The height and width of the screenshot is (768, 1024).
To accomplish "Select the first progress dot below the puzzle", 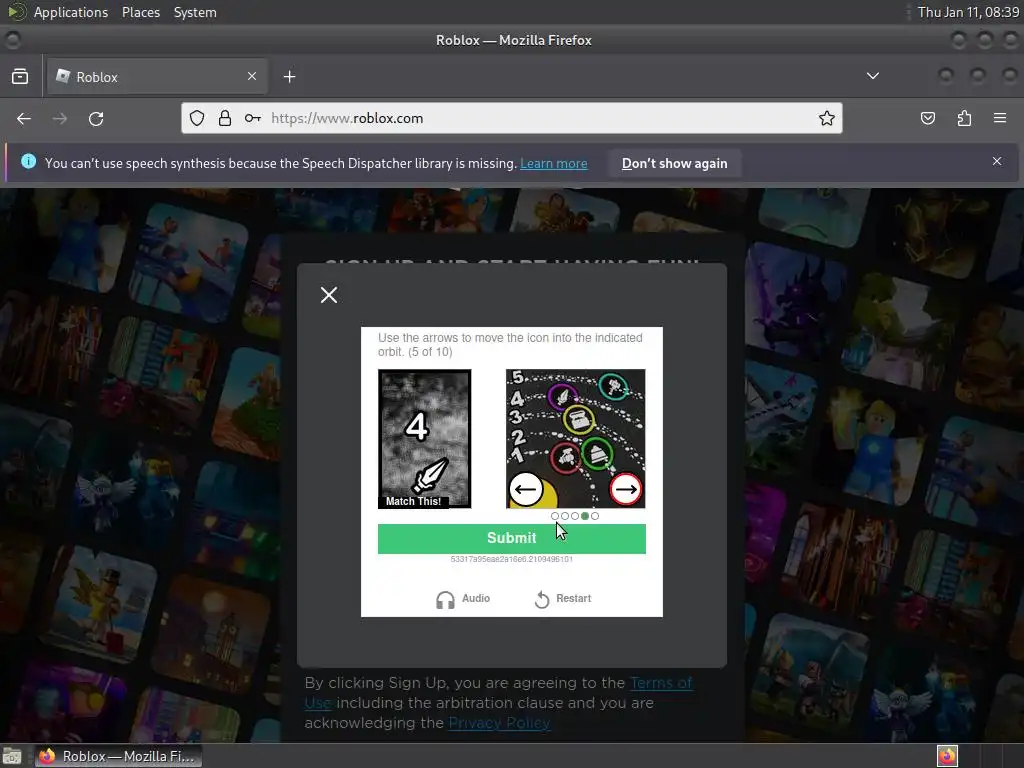I will 555,516.
